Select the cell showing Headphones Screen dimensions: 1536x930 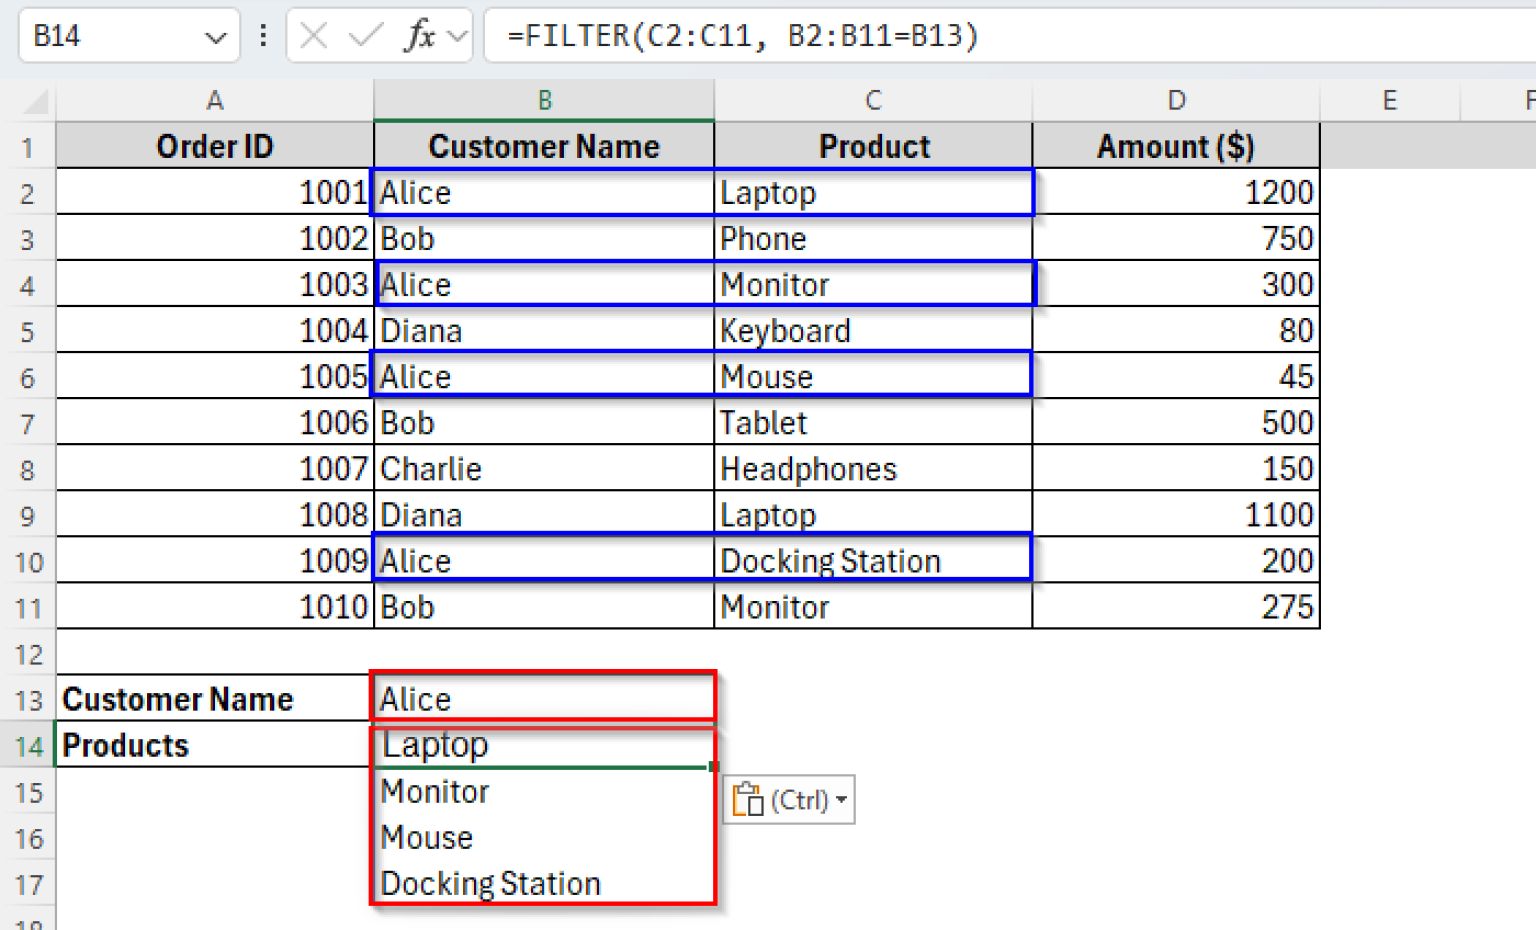pyautogui.click(x=873, y=468)
